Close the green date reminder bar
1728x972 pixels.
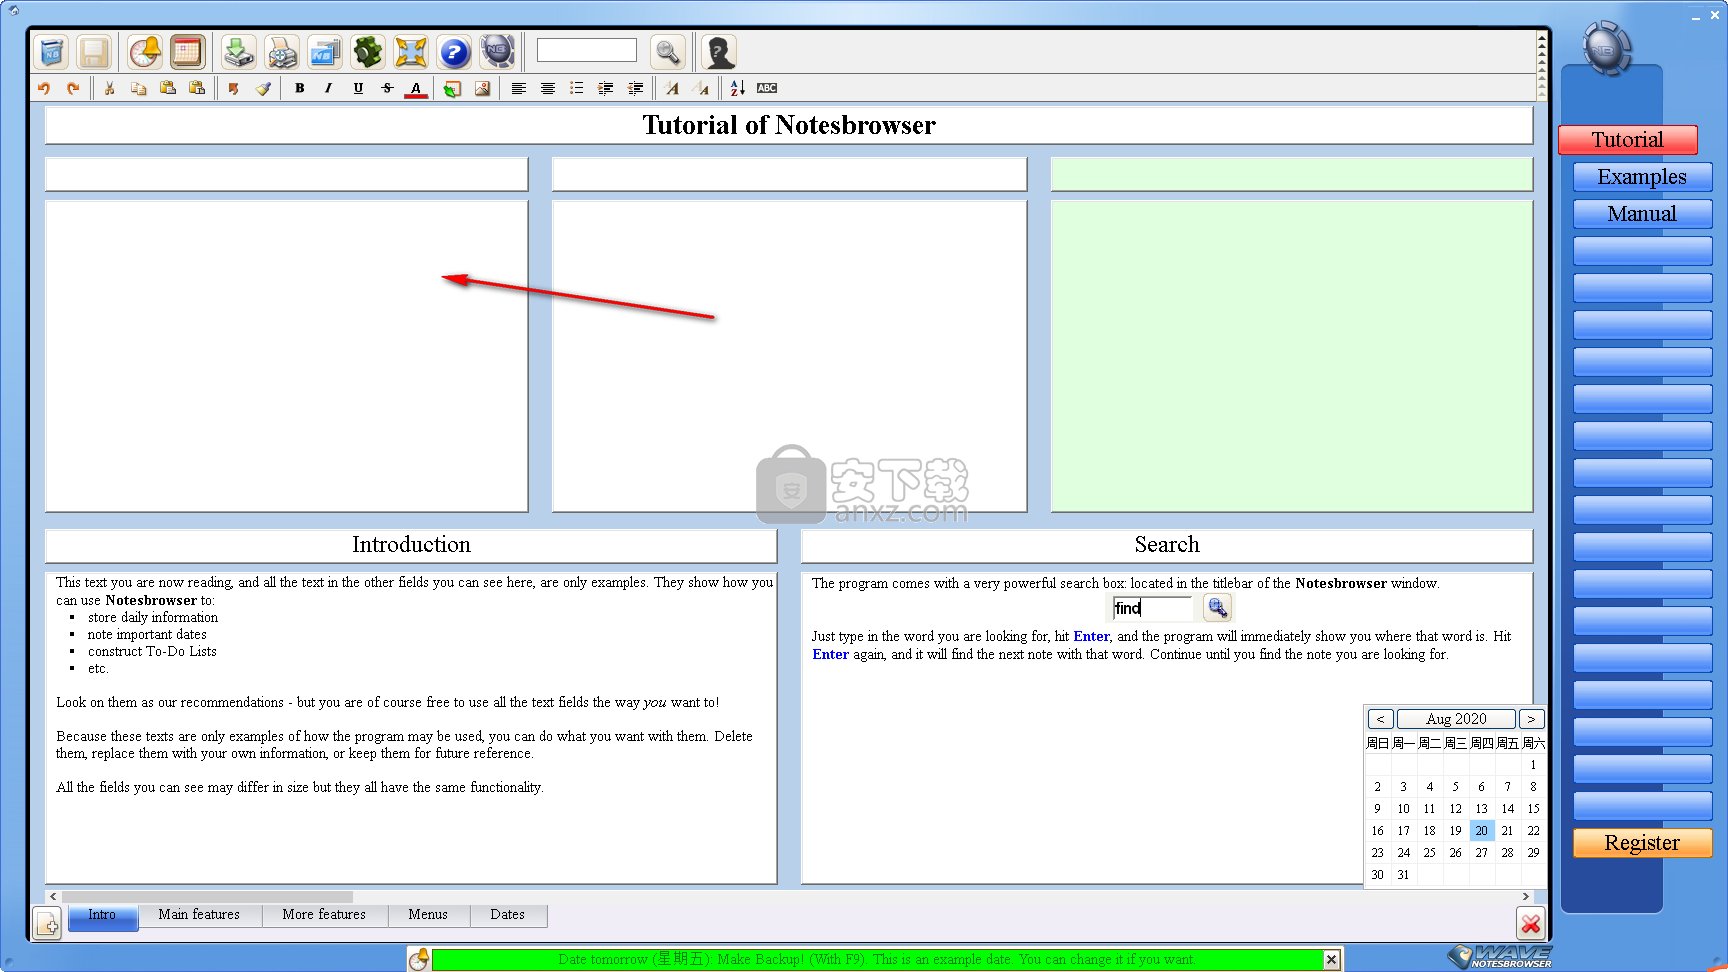click(x=1331, y=959)
